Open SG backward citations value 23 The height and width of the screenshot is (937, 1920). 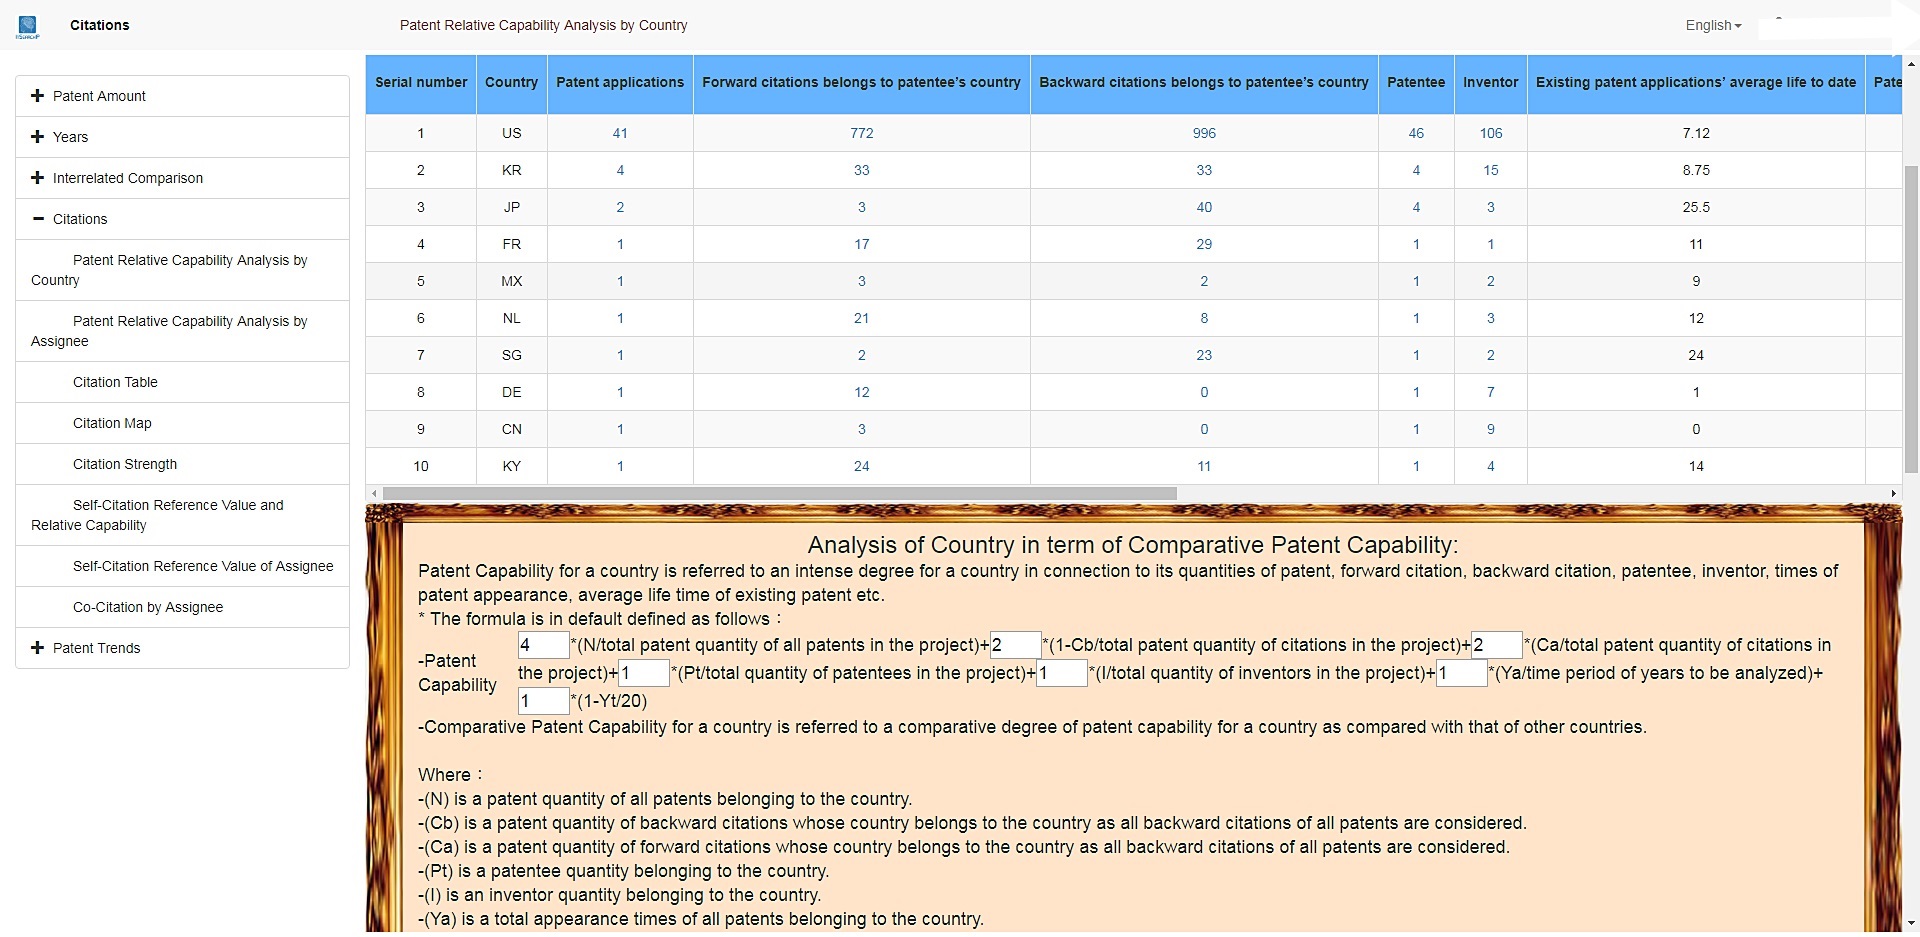[x=1204, y=355]
